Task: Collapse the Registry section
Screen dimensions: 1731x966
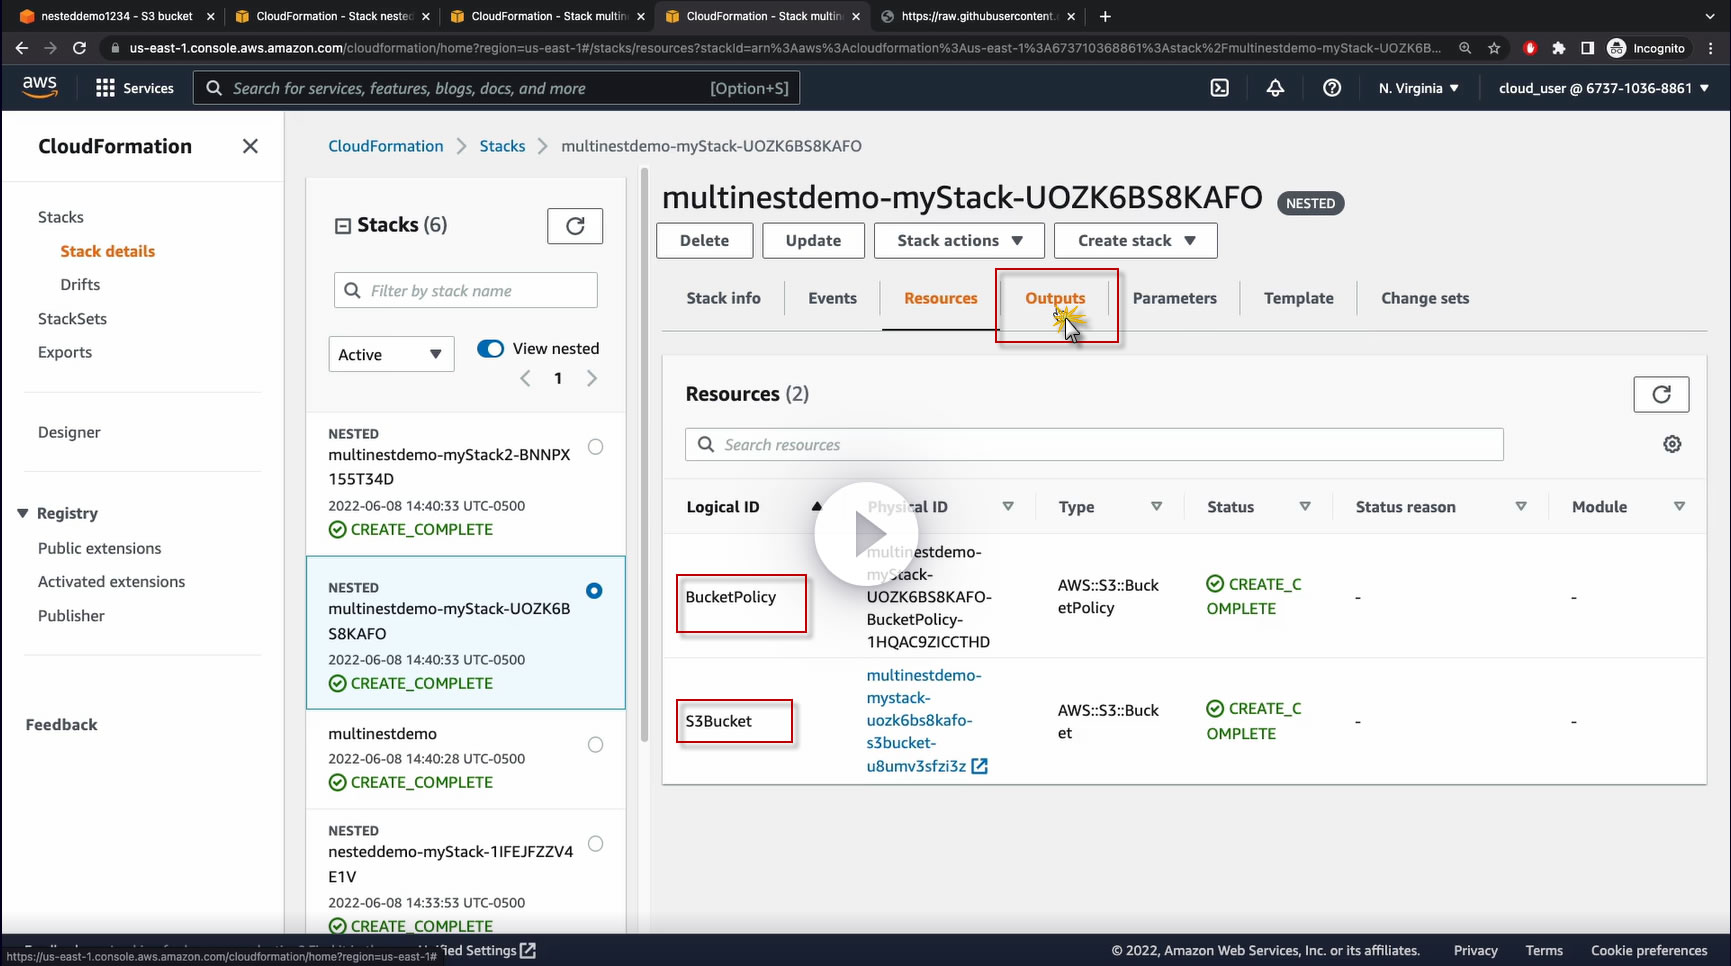Action: pyautogui.click(x=22, y=513)
